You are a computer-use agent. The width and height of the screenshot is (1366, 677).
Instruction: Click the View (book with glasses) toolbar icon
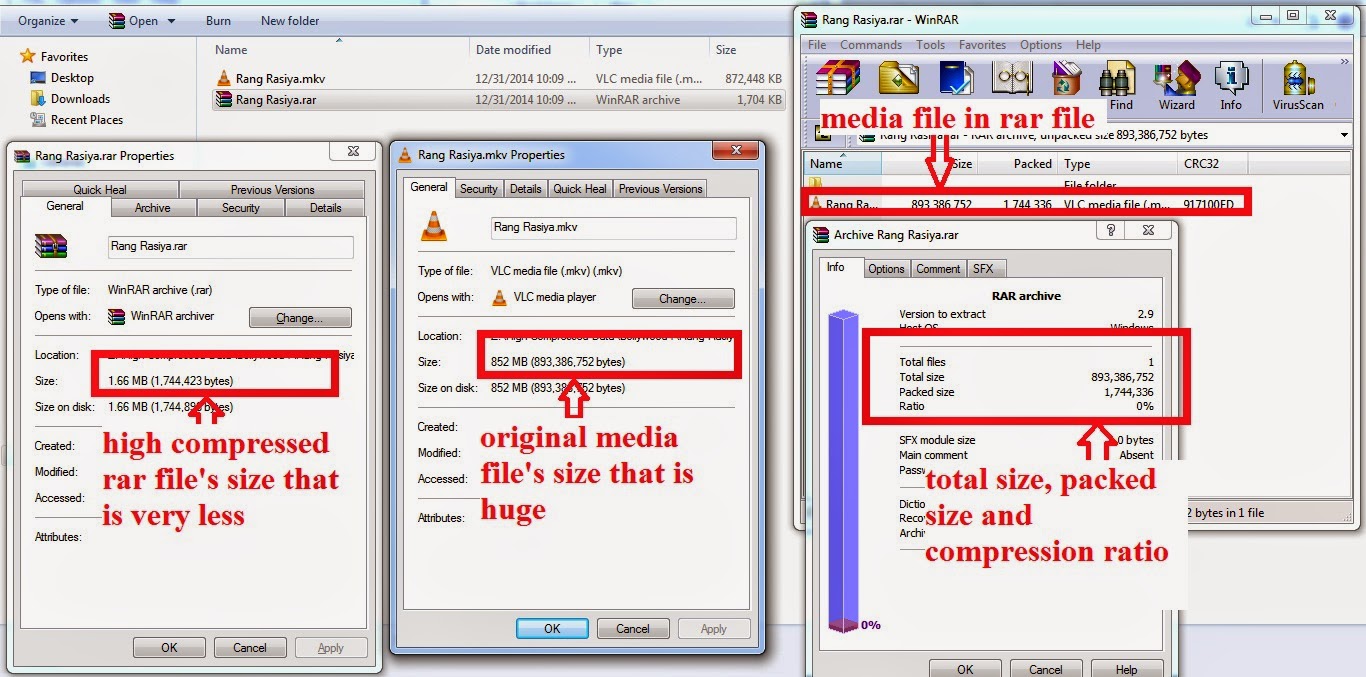pos(1012,78)
